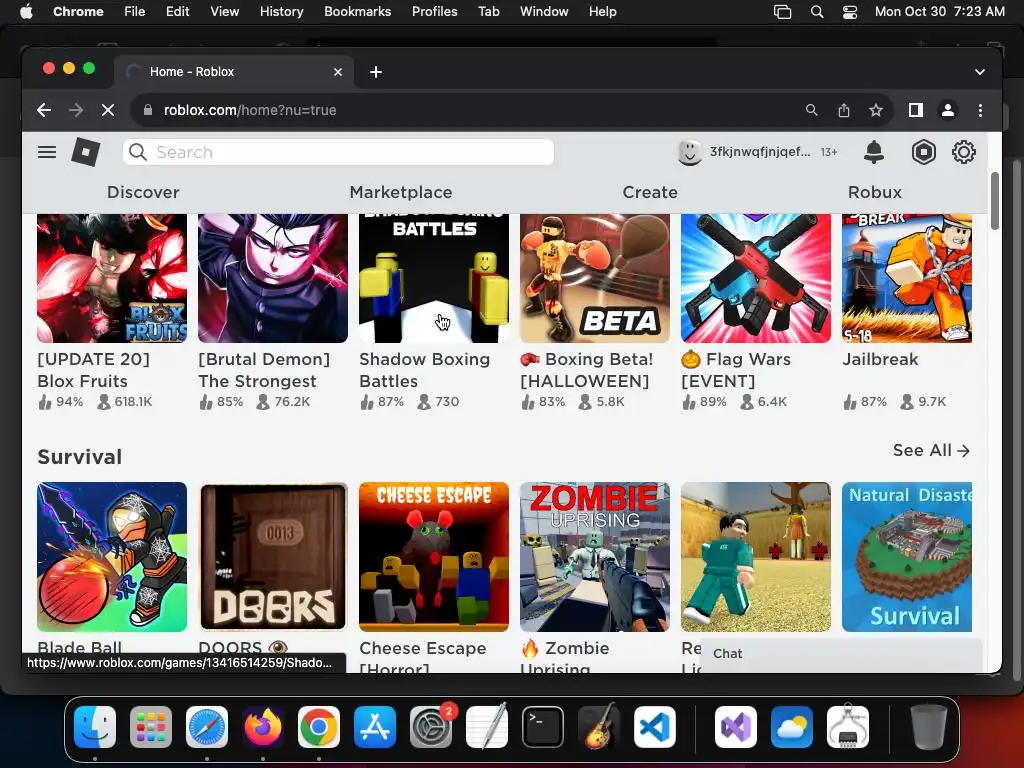Screen dimensions: 1024x768
Task: Open the Roblox settings gear
Action: click(x=963, y=152)
